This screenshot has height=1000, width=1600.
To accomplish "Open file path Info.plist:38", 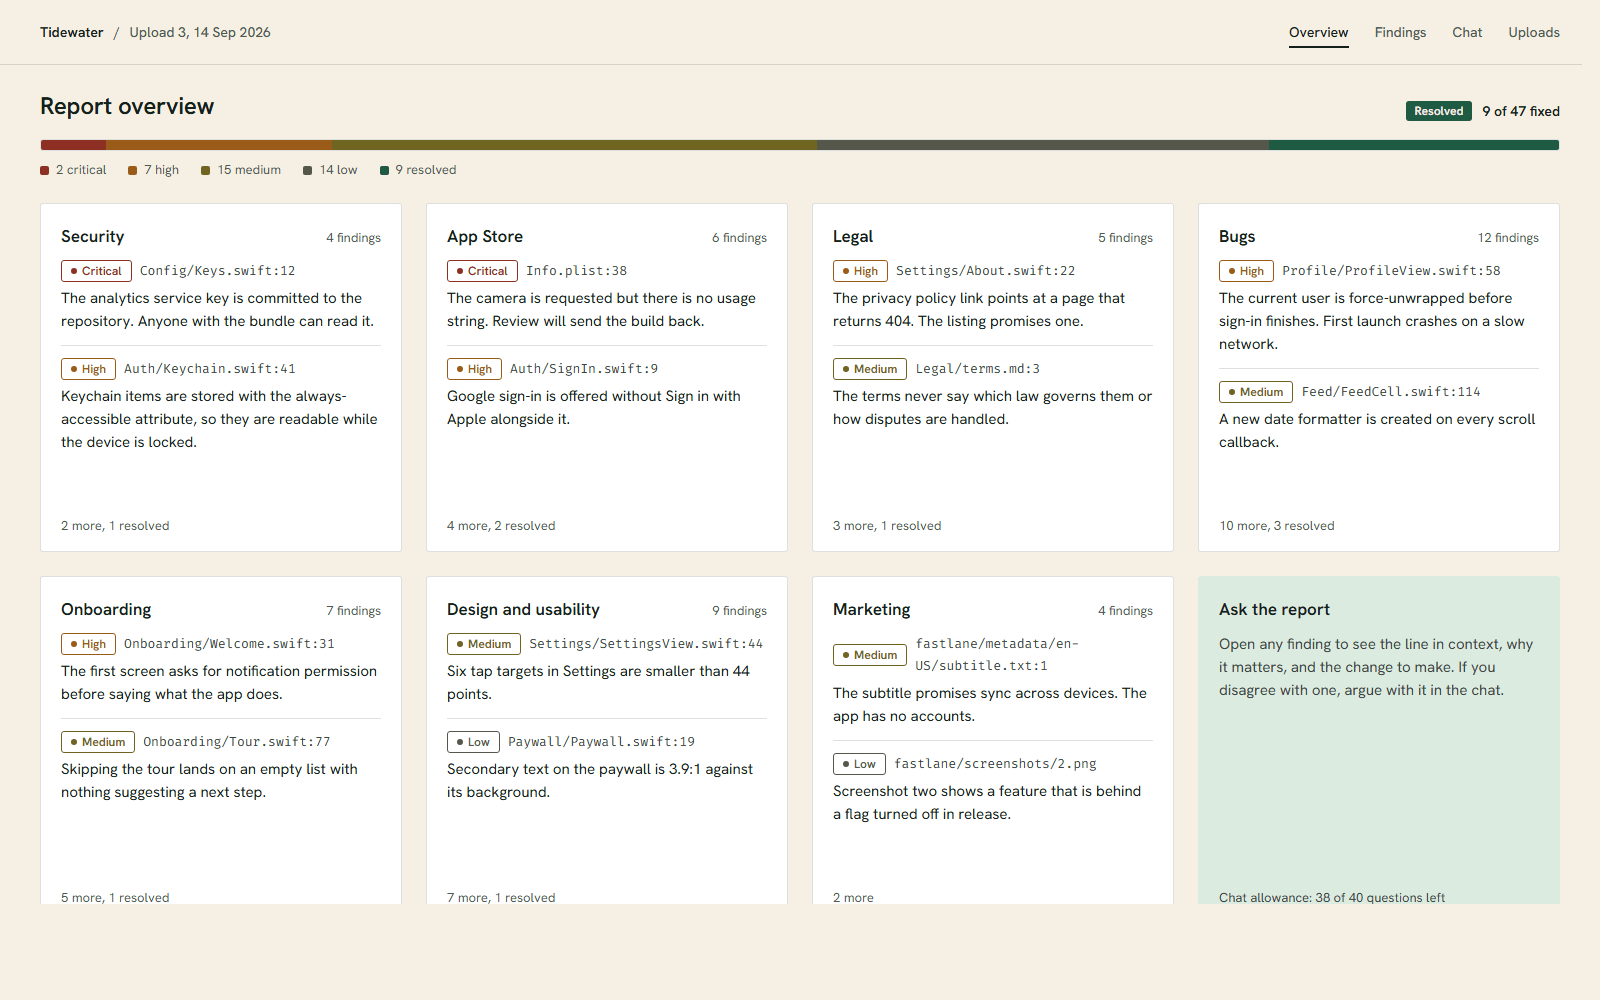I will tap(576, 271).
